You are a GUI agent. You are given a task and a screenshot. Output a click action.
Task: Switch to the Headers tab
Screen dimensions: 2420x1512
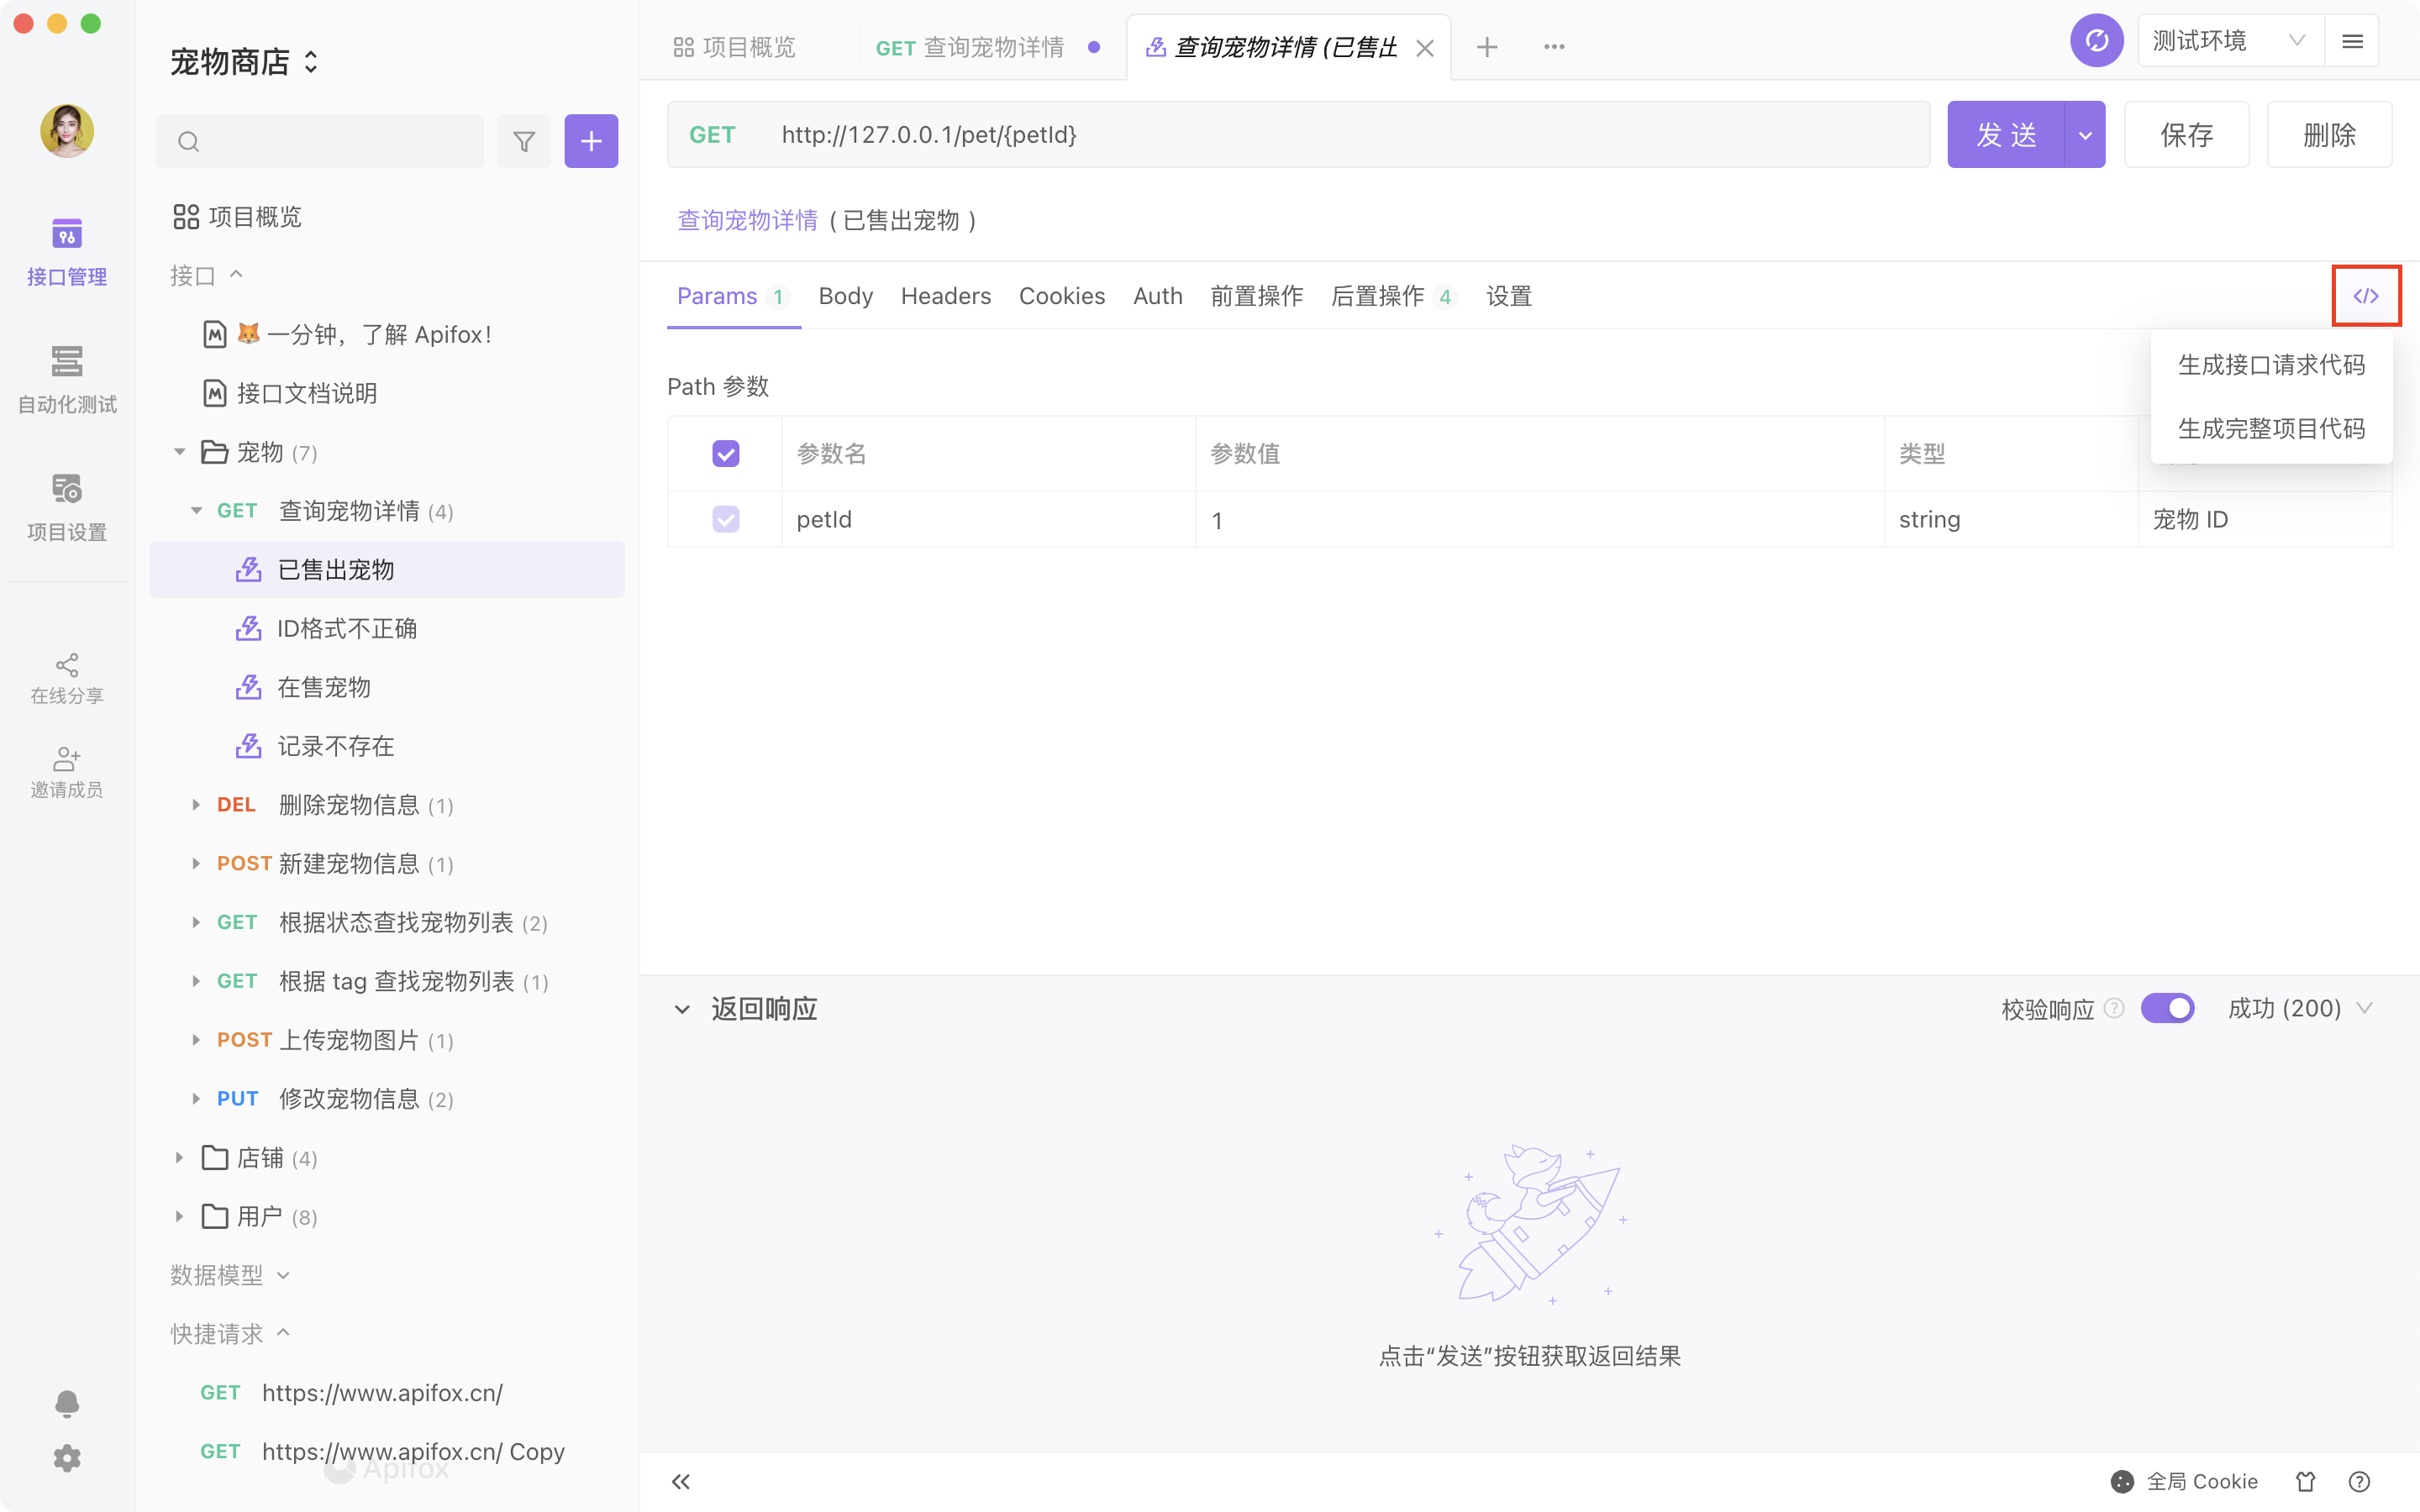pos(945,296)
